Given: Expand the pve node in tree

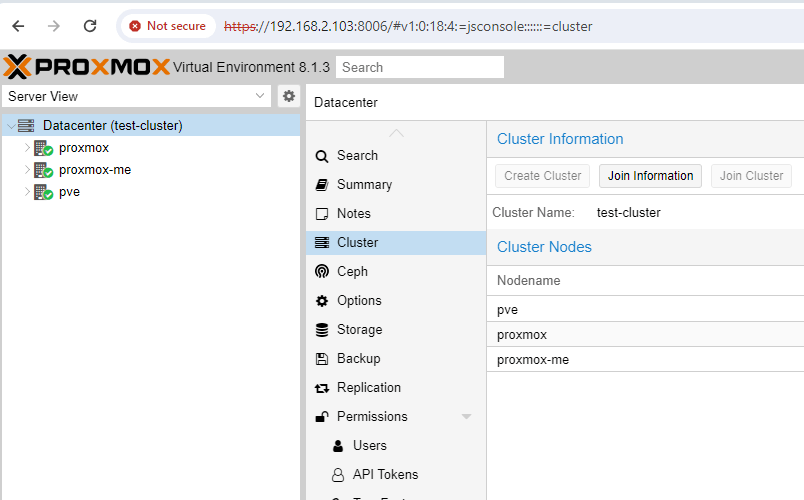Looking at the screenshot, I should tap(28, 192).
